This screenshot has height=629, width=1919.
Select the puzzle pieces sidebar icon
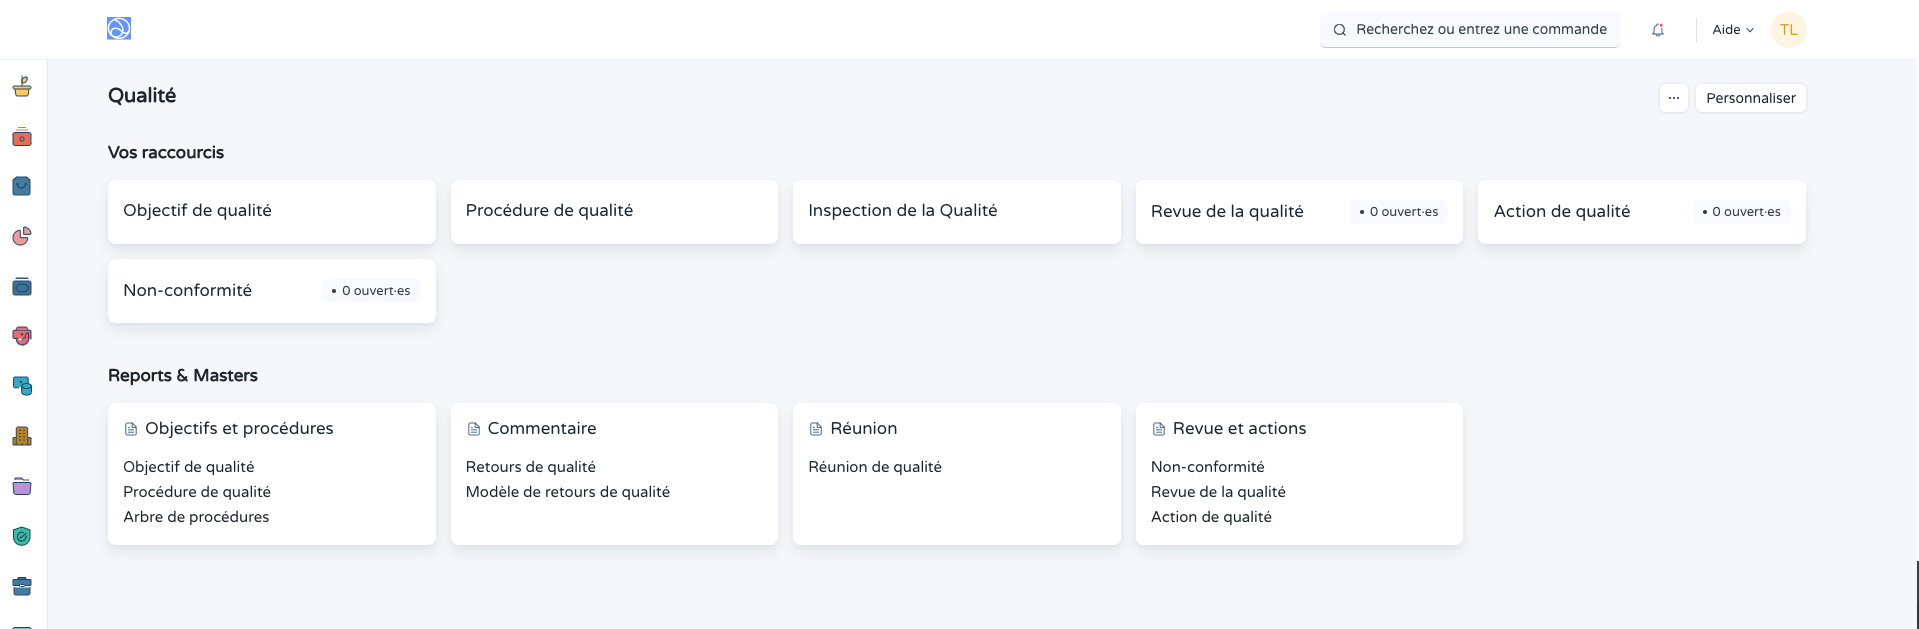22,386
